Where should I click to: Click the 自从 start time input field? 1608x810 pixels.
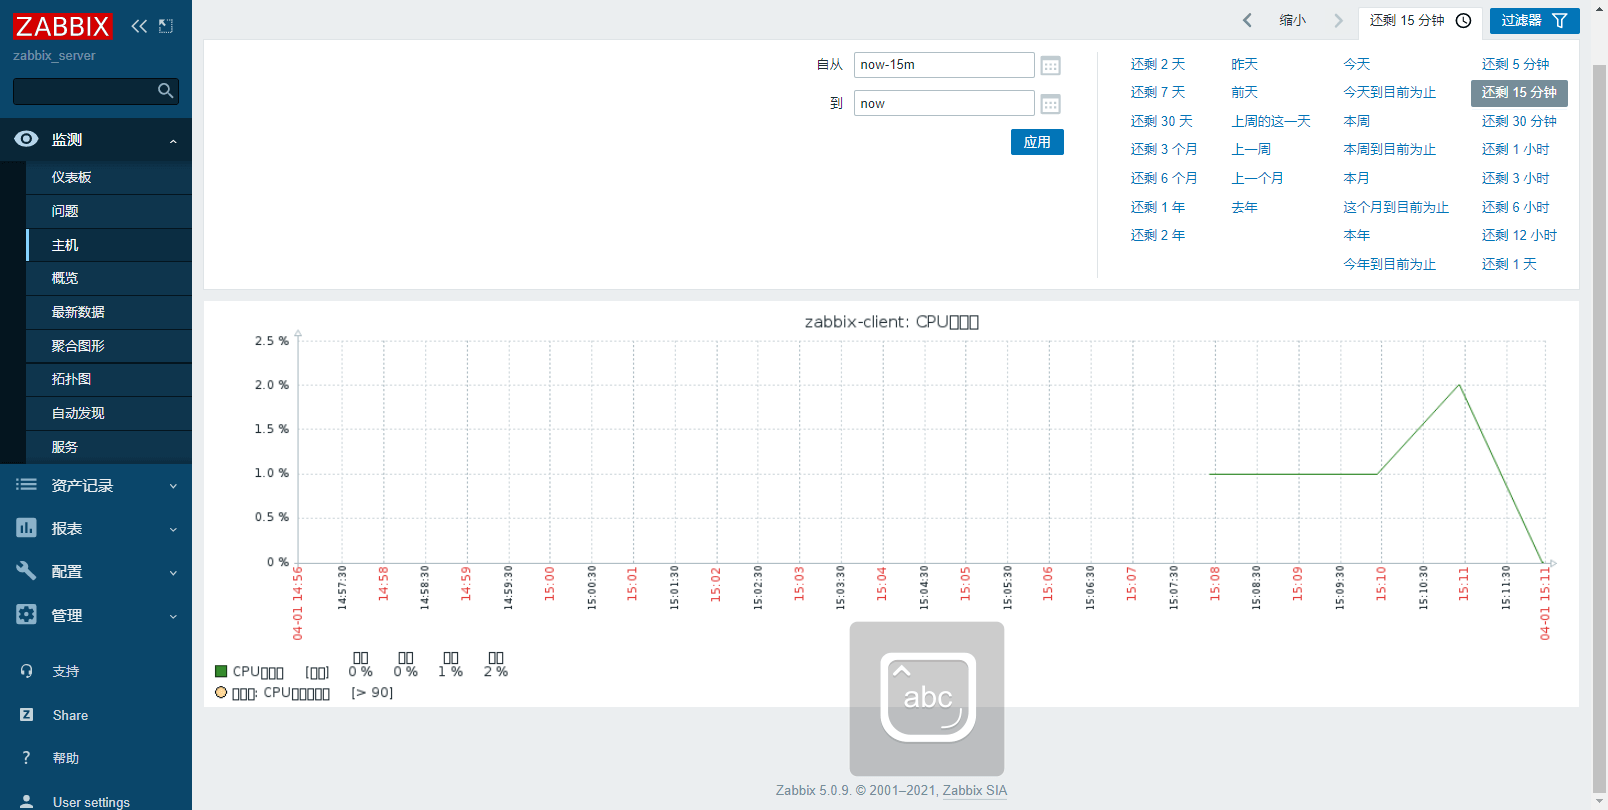pos(943,65)
